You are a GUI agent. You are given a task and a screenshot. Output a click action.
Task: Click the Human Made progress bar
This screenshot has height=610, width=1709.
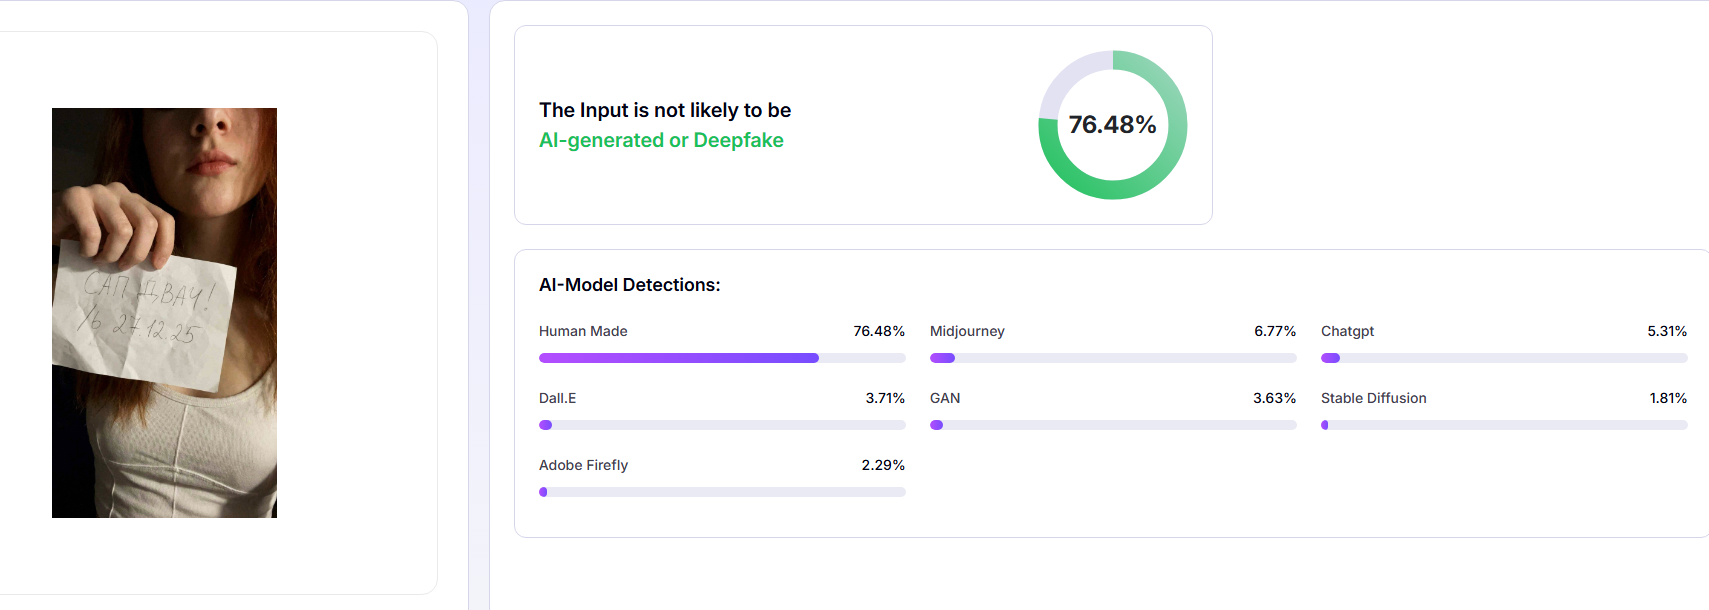click(722, 358)
